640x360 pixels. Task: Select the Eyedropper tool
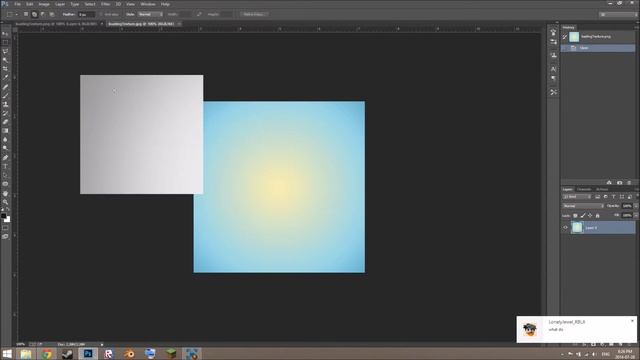[x=5, y=78]
